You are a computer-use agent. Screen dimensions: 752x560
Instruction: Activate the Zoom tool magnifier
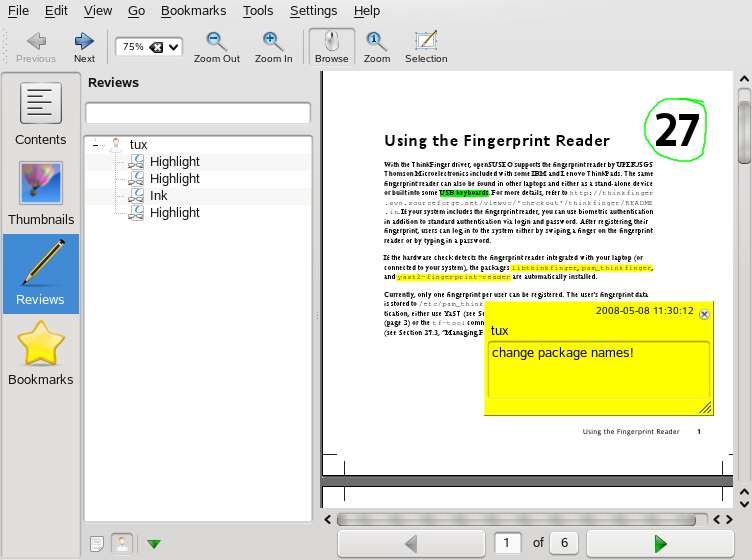377,46
